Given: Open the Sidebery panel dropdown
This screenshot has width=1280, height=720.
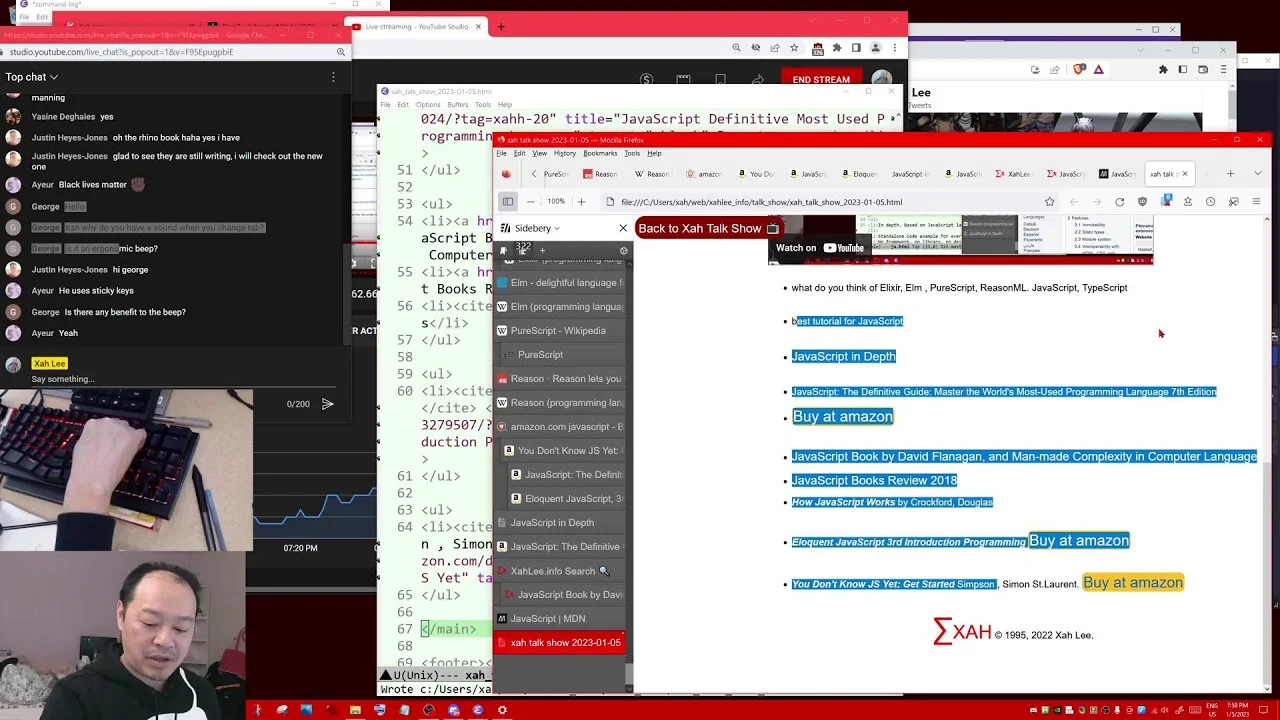Looking at the screenshot, I should pyautogui.click(x=538, y=228).
